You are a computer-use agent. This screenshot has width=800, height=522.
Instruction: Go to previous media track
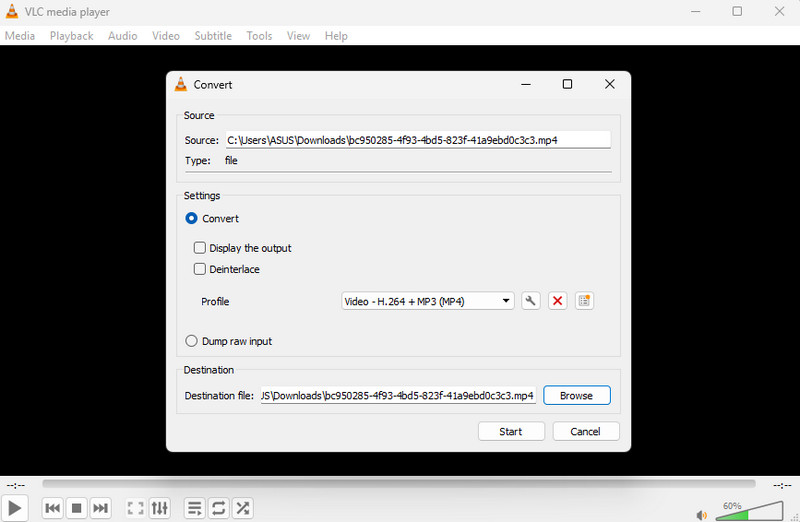pyautogui.click(x=53, y=508)
